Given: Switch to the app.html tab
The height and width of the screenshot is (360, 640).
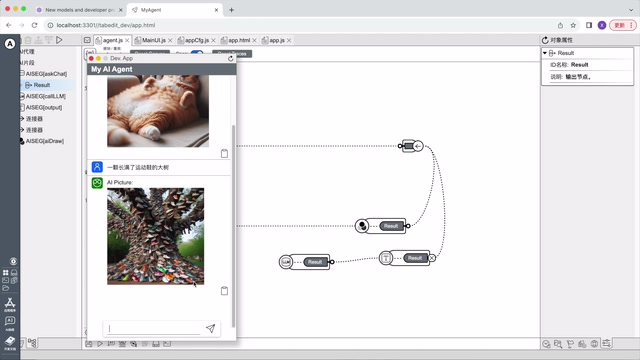Looking at the screenshot, I should tap(239, 40).
